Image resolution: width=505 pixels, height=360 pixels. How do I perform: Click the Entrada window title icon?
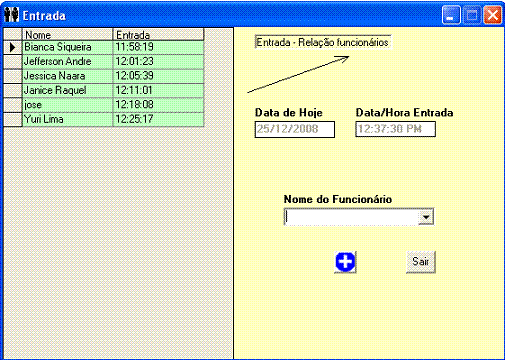point(11,15)
